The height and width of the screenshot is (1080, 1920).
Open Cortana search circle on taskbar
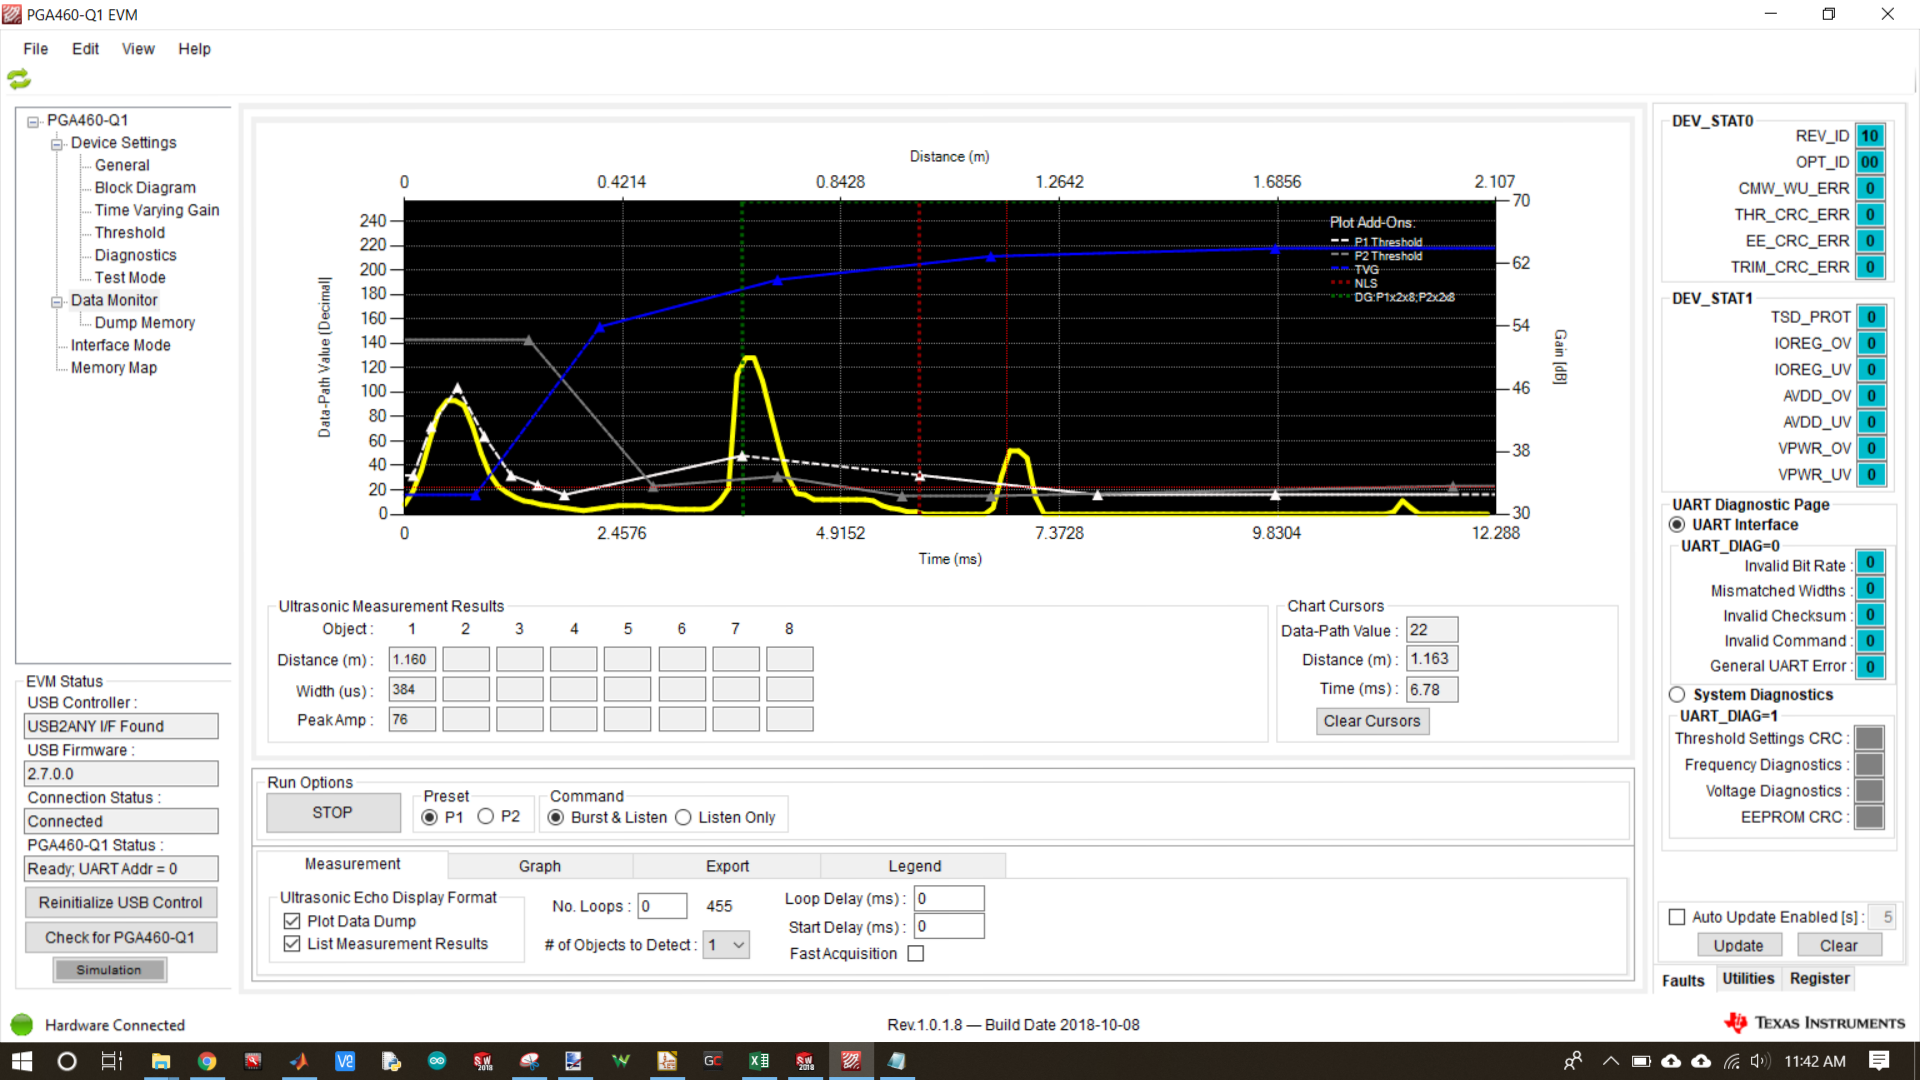67,1061
